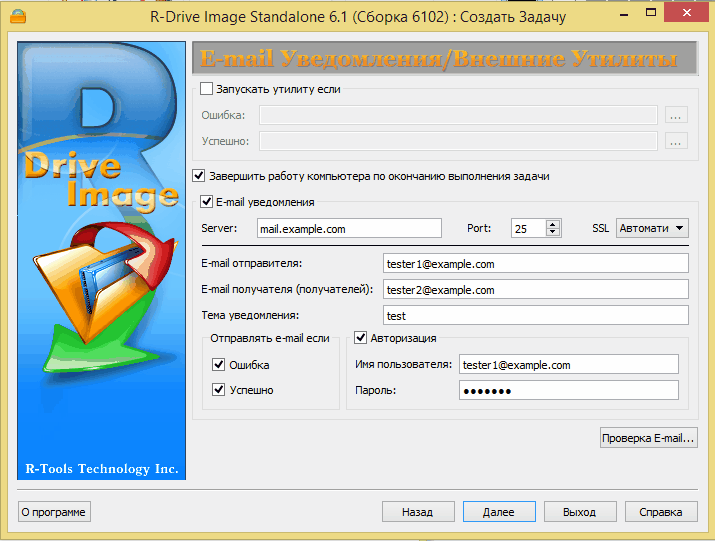This screenshot has height=541, width=715.
Task: Click the "Port:" label
Action: [479, 228]
